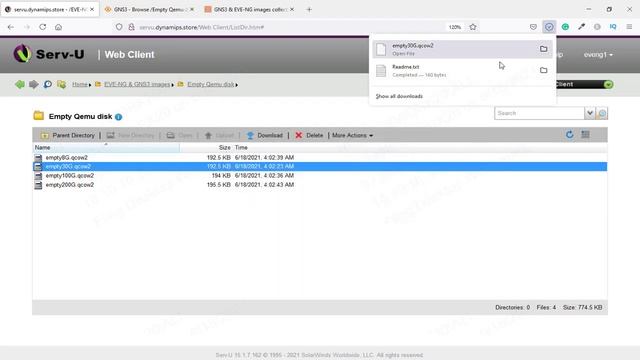Click Show all downloads
This screenshot has width=640, height=360.
coord(399,96)
